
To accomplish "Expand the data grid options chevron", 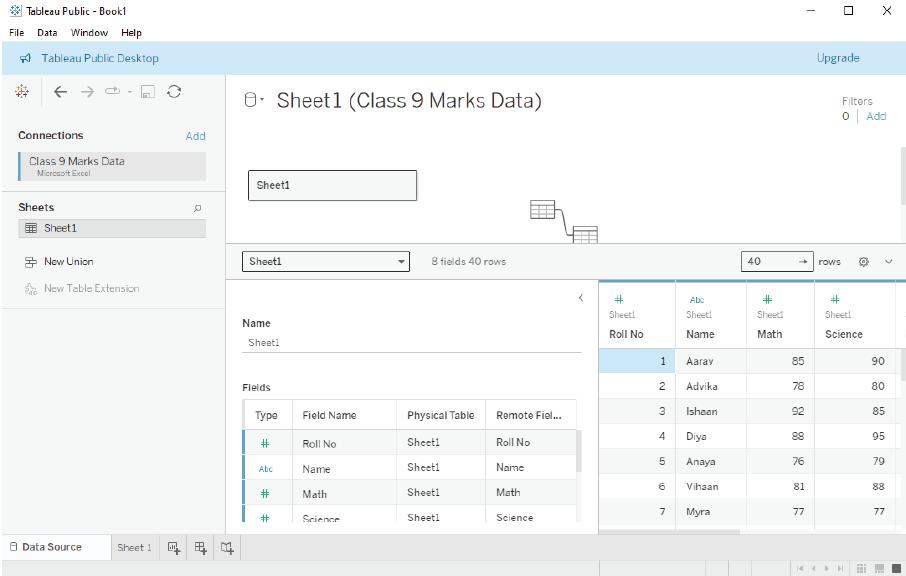I will pos(889,262).
